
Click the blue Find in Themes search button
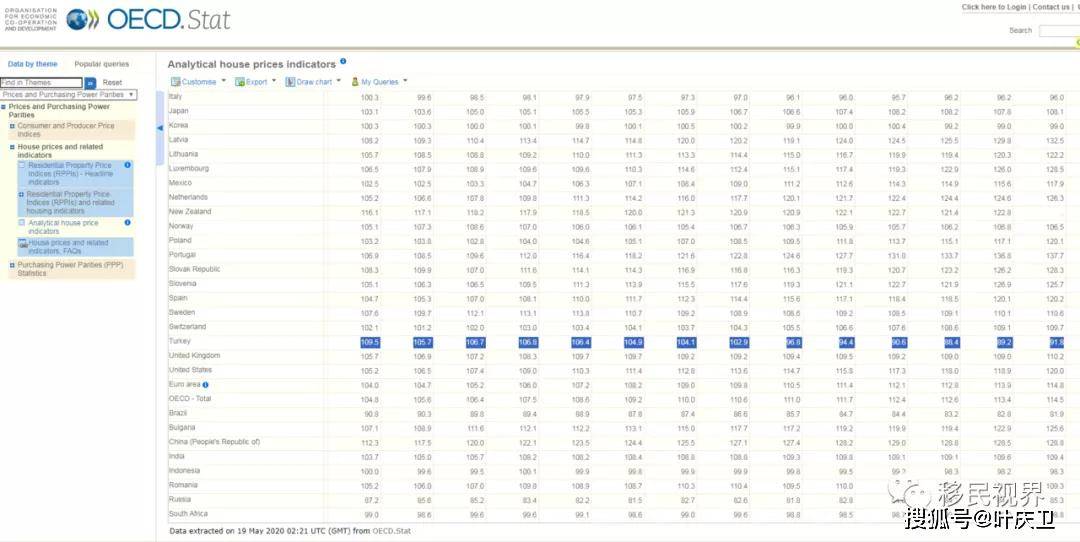tap(90, 83)
